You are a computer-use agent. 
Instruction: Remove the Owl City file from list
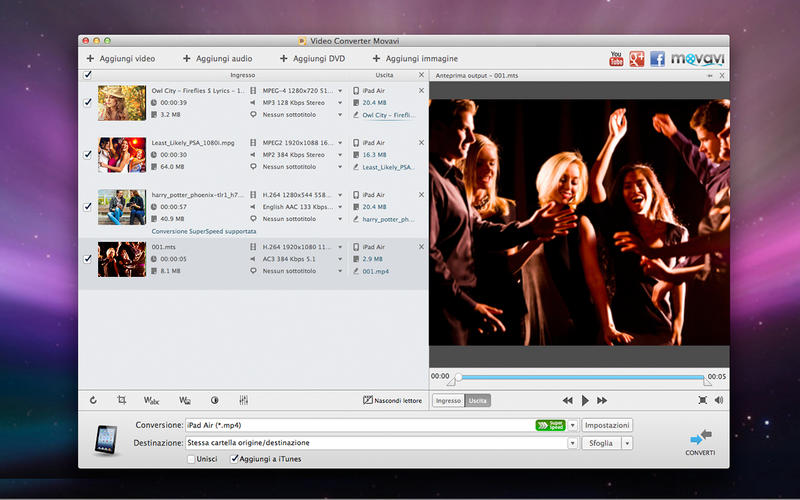[x=421, y=90]
